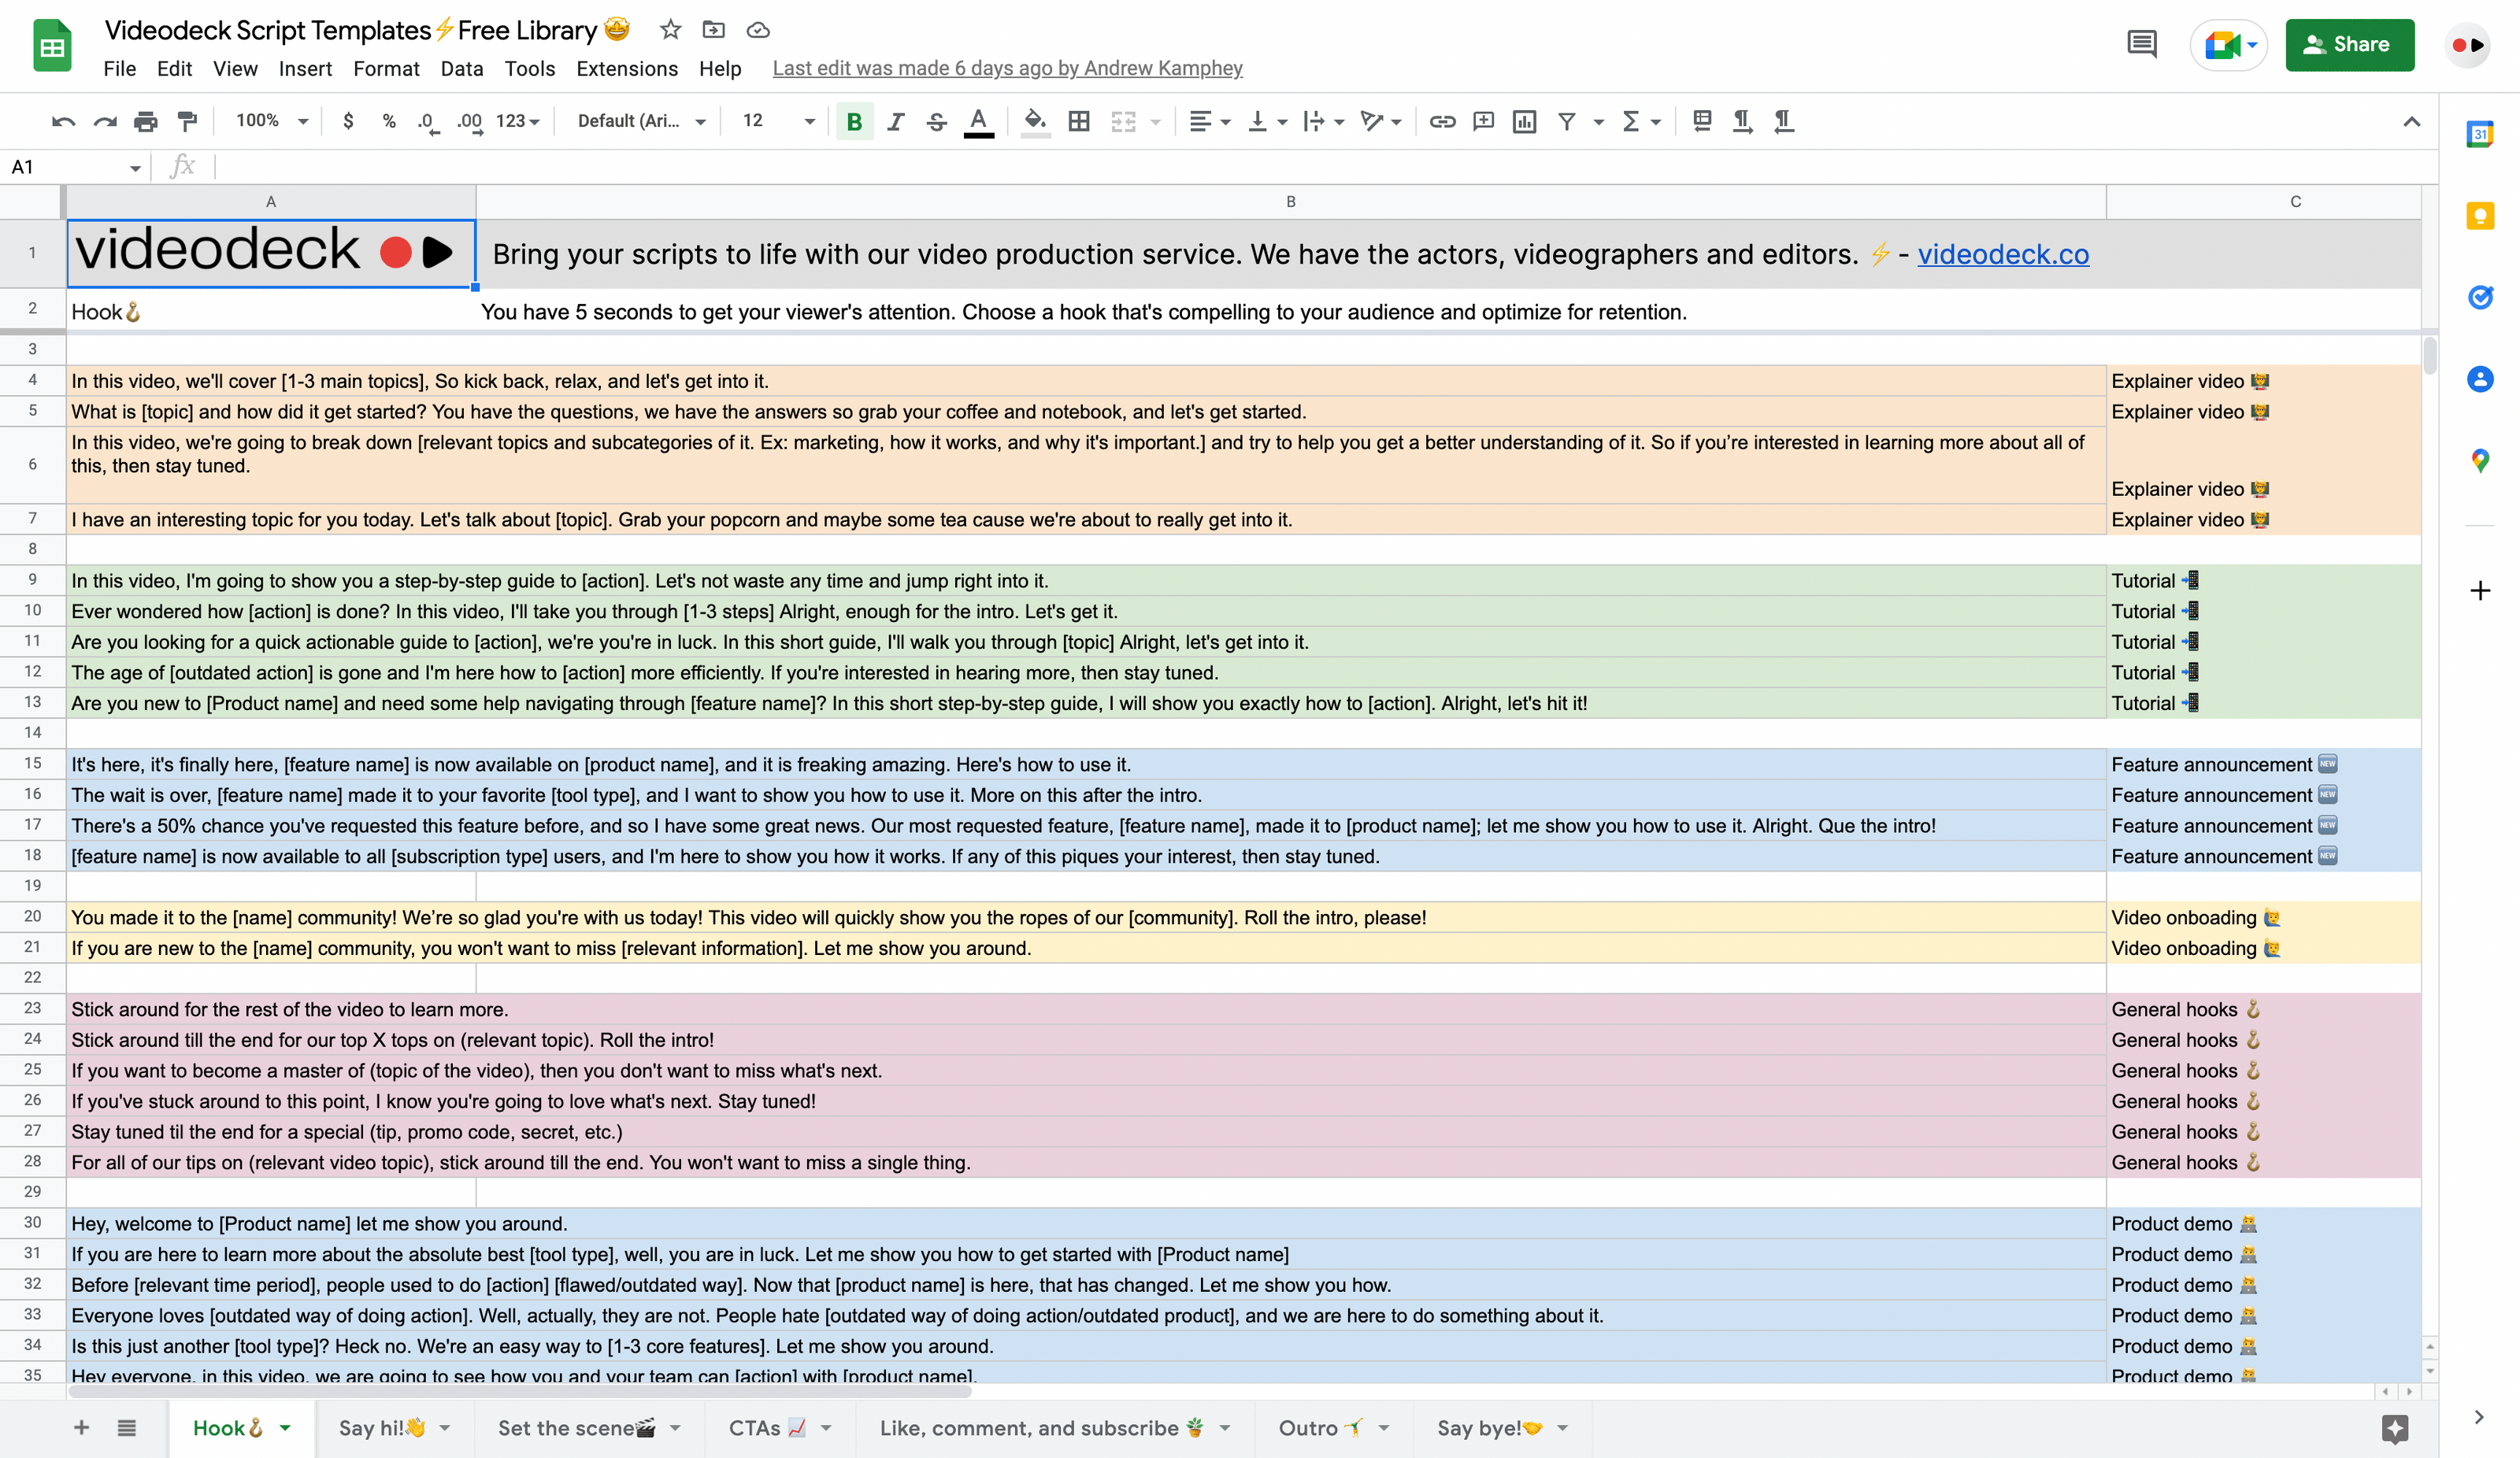Screen dimensions: 2520x1458
Task: Follow the videodeck.co hyperlink
Action: click(x=2002, y=254)
